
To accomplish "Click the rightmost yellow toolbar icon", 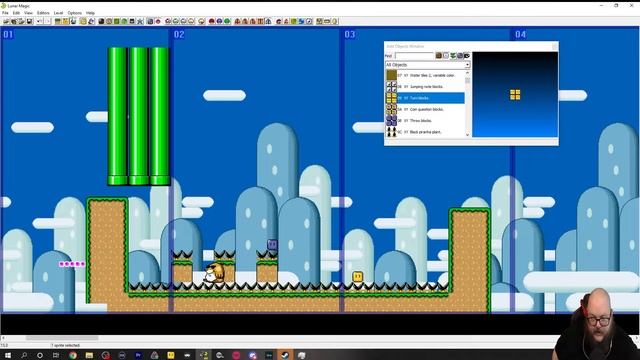I will point(334,21).
